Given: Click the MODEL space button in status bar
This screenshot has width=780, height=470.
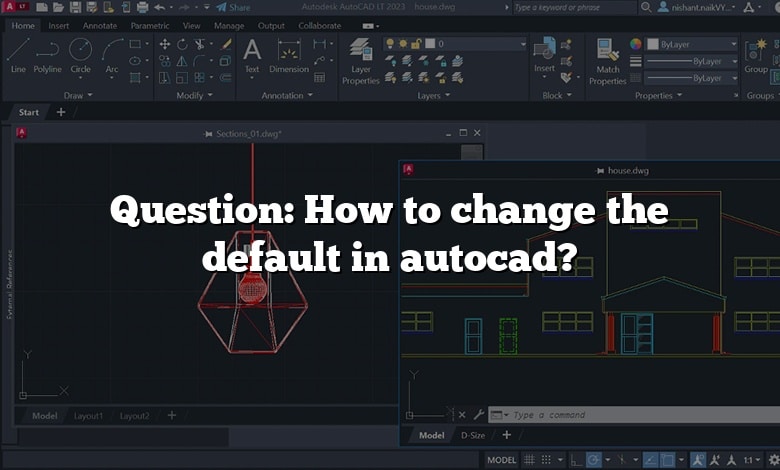Looking at the screenshot, I should tap(501, 460).
